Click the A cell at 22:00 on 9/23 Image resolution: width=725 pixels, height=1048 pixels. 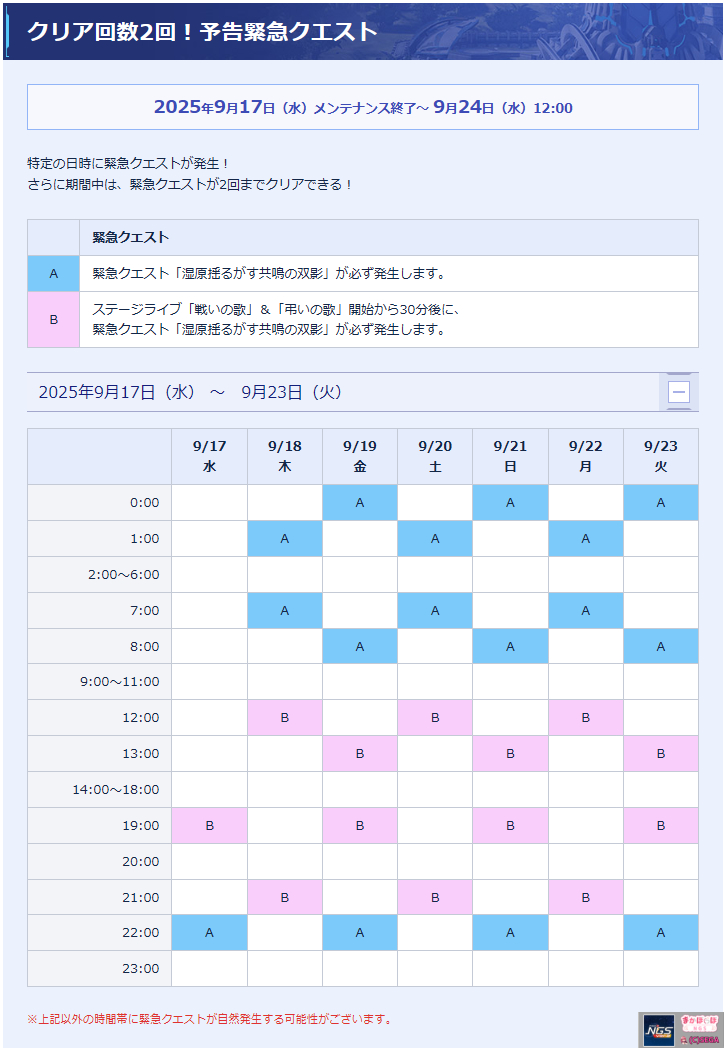[x=661, y=932]
